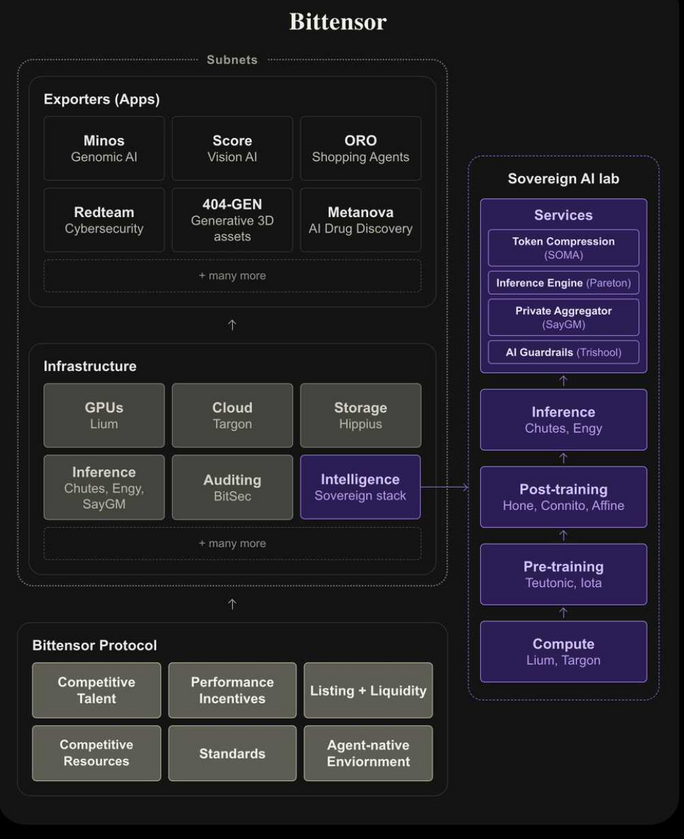
Task: Click the Sovereign AI lab heading
Action: click(564, 179)
